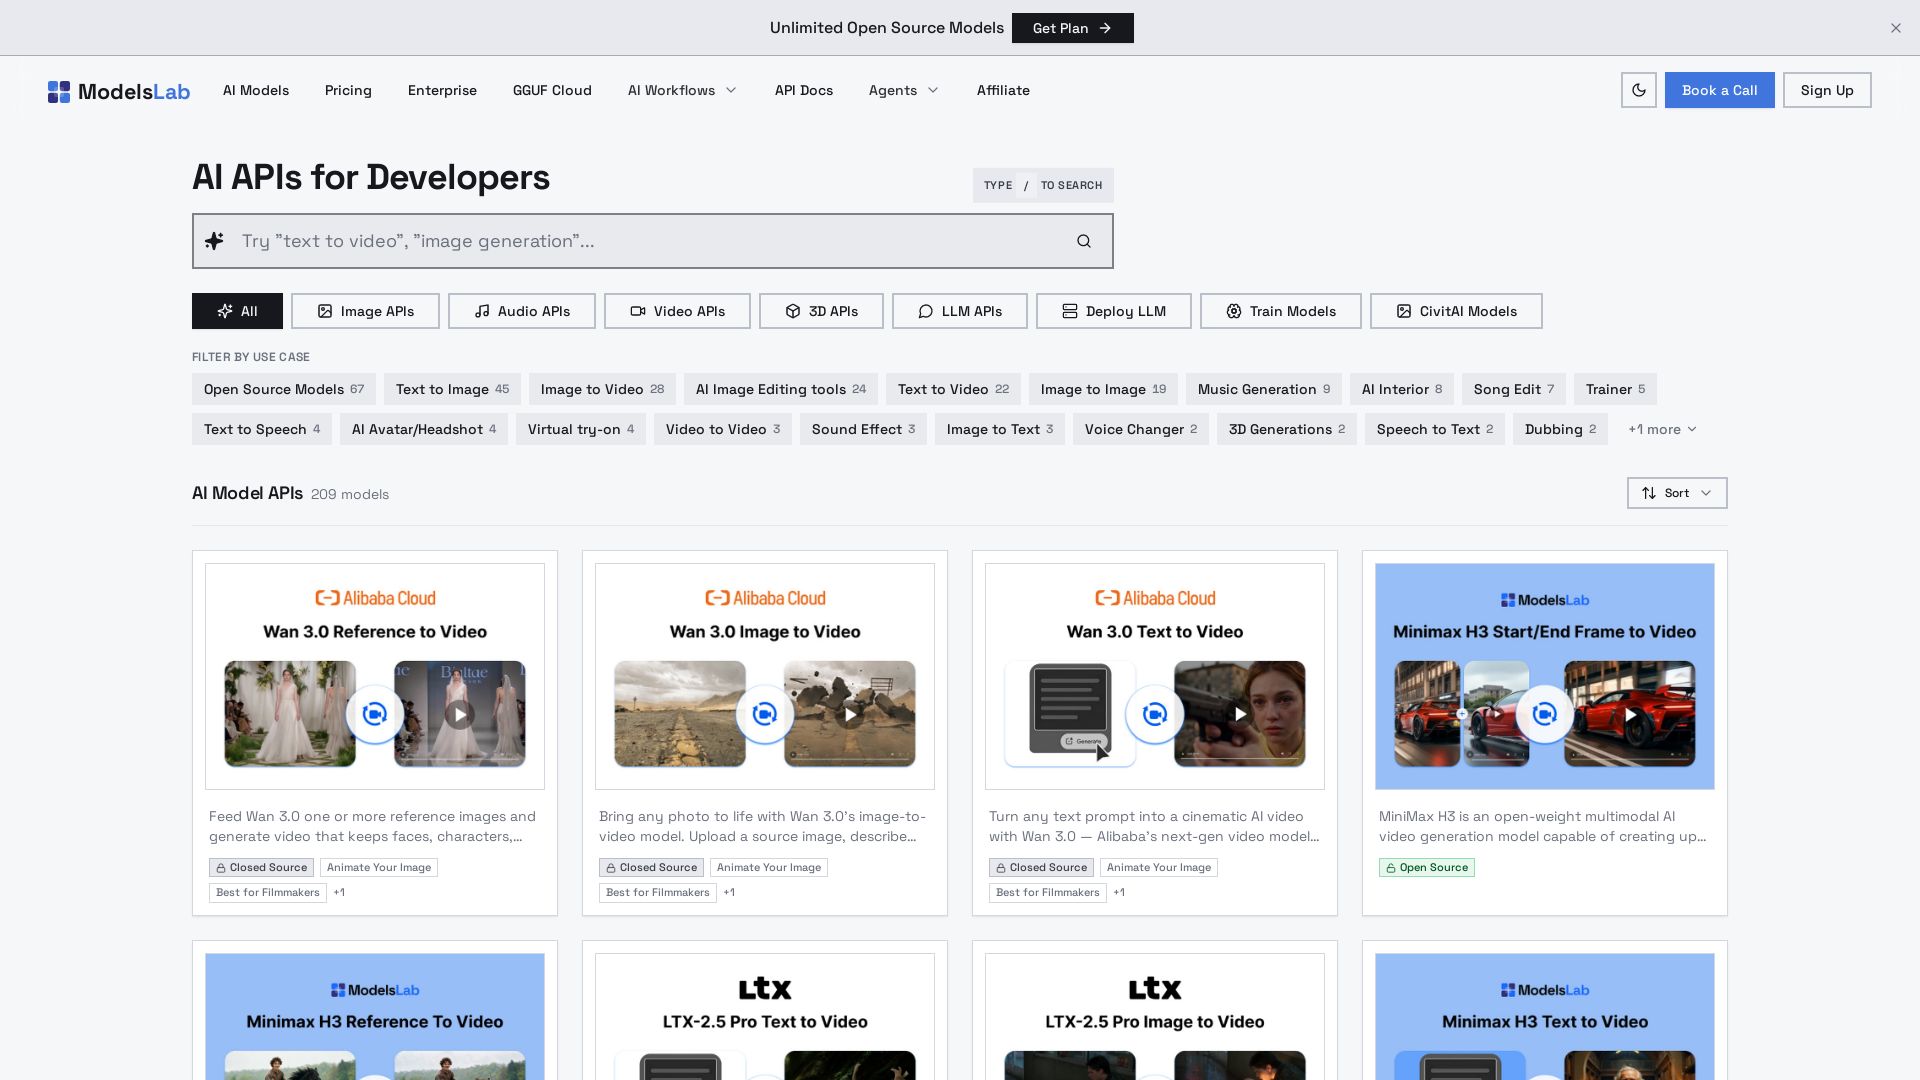This screenshot has height=1080, width=1920.
Task: Expand the Agents dropdown menu
Action: pos(904,90)
